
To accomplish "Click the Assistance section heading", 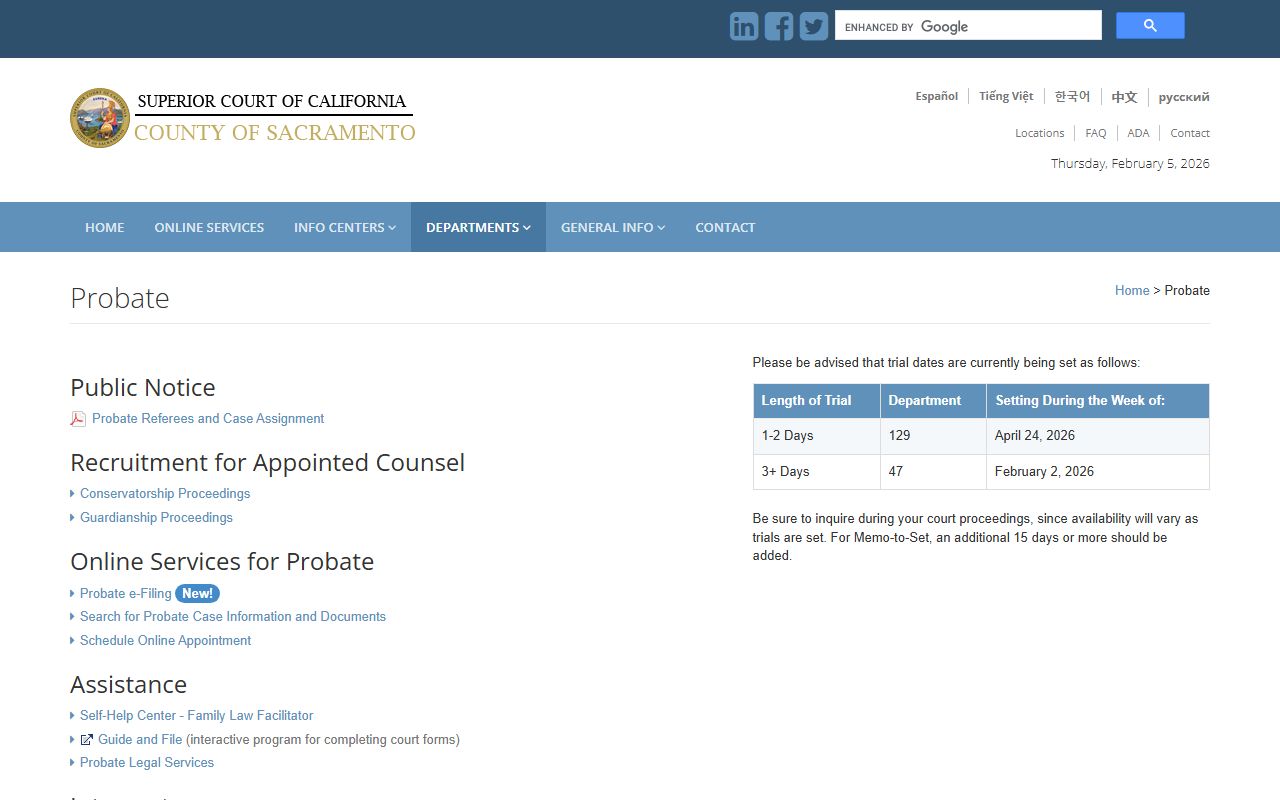I will 129,684.
